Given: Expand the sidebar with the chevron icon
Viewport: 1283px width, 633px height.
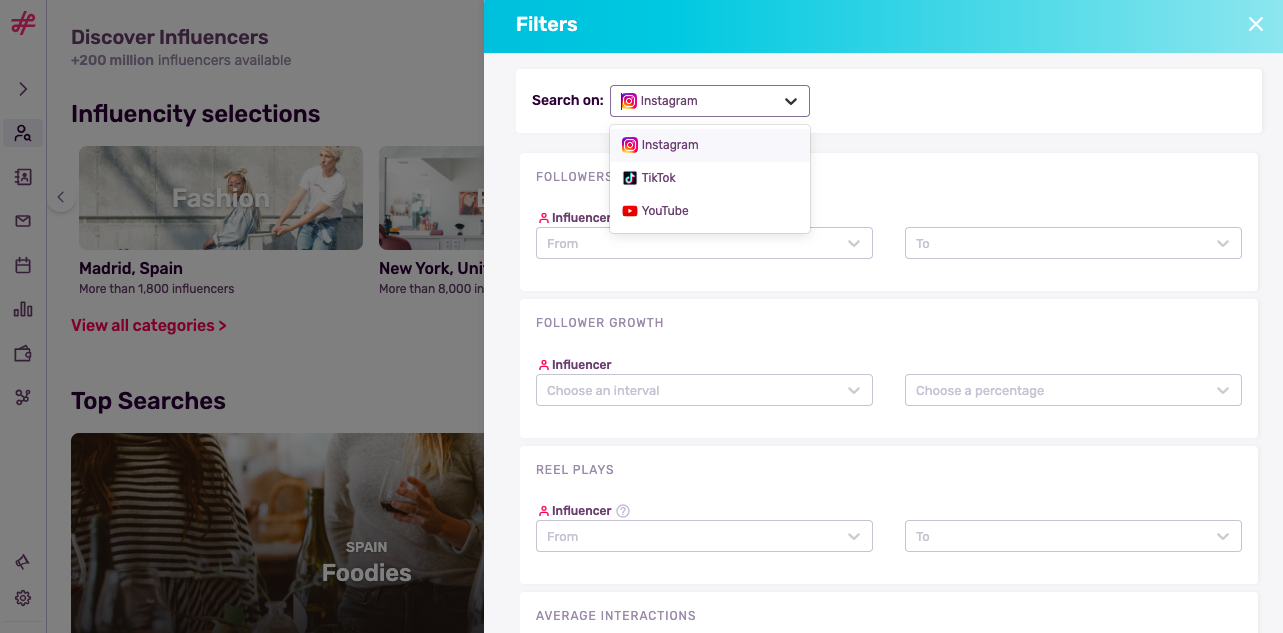Looking at the screenshot, I should pos(22,89).
